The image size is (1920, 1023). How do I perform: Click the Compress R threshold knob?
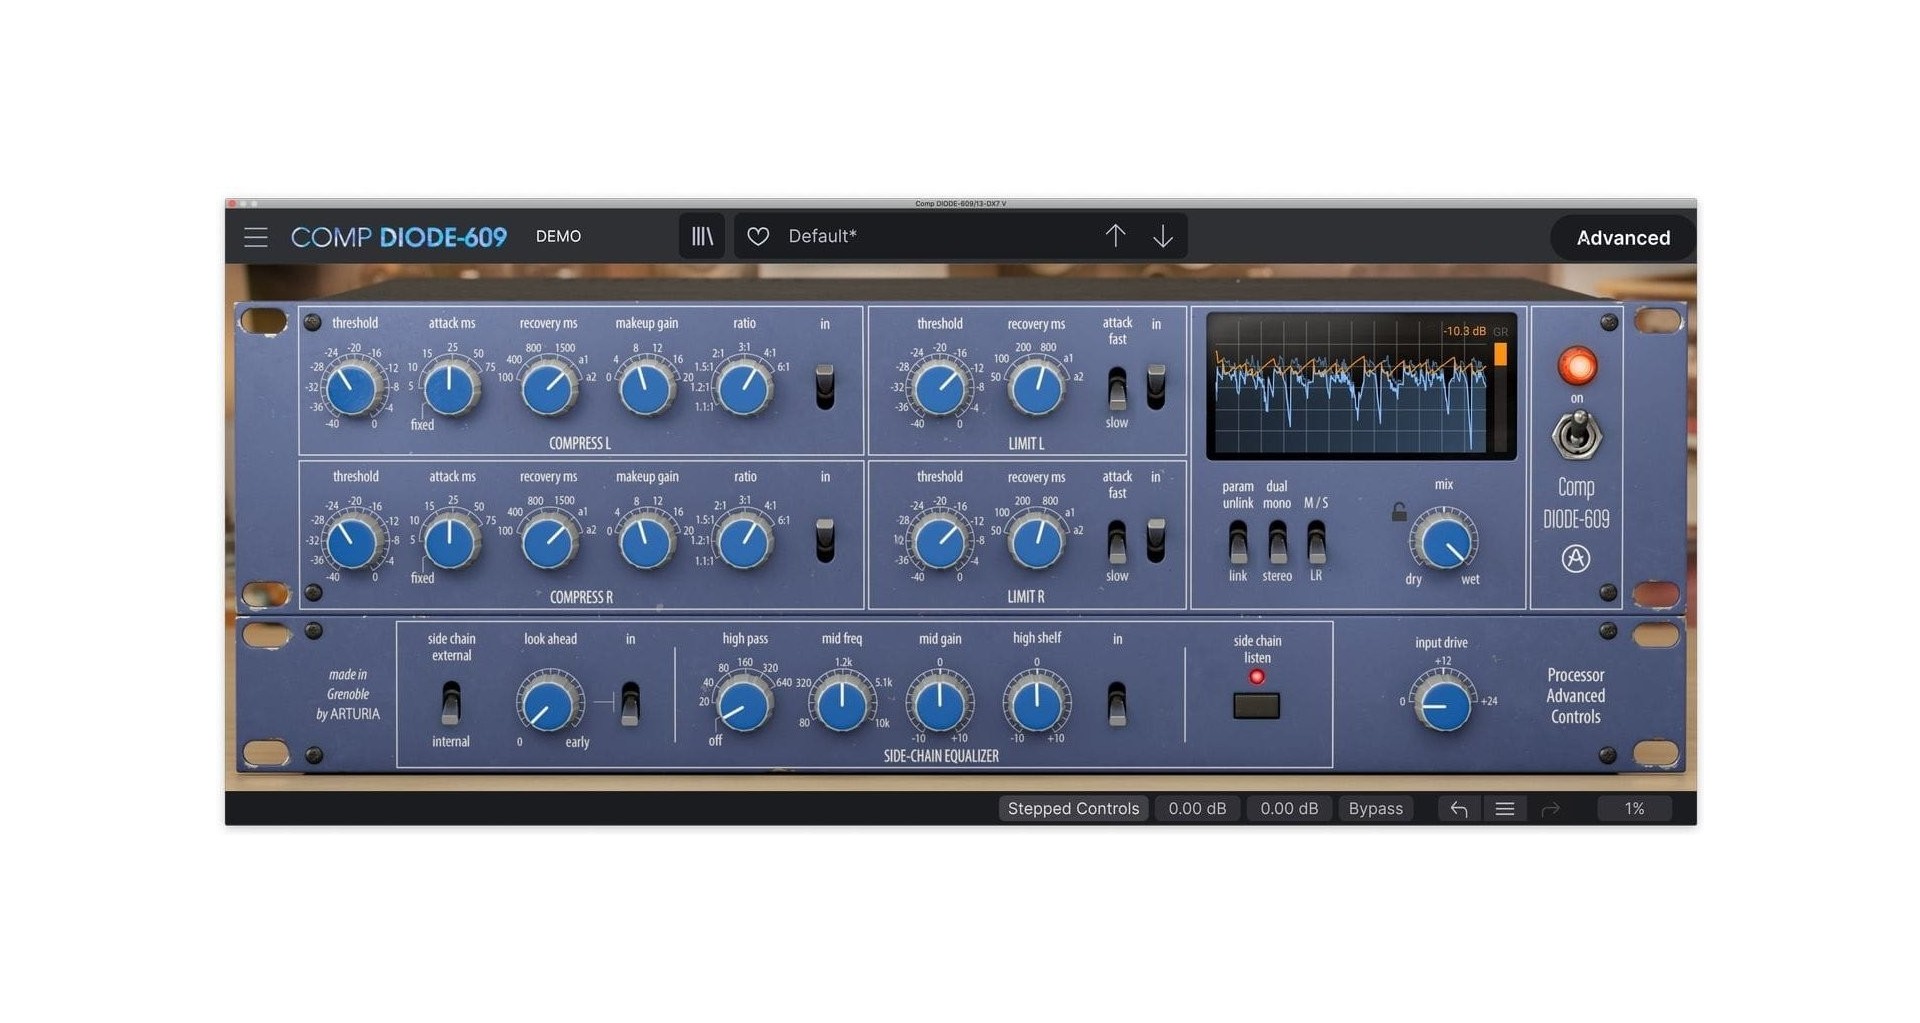352,542
